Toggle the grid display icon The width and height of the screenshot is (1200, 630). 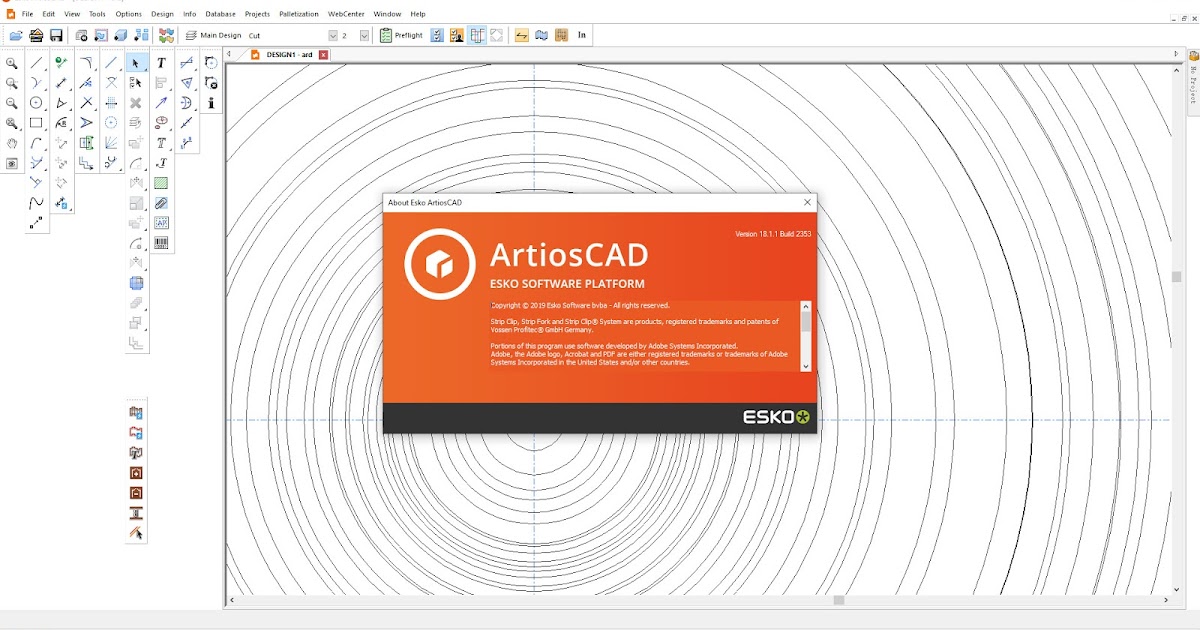click(561, 35)
